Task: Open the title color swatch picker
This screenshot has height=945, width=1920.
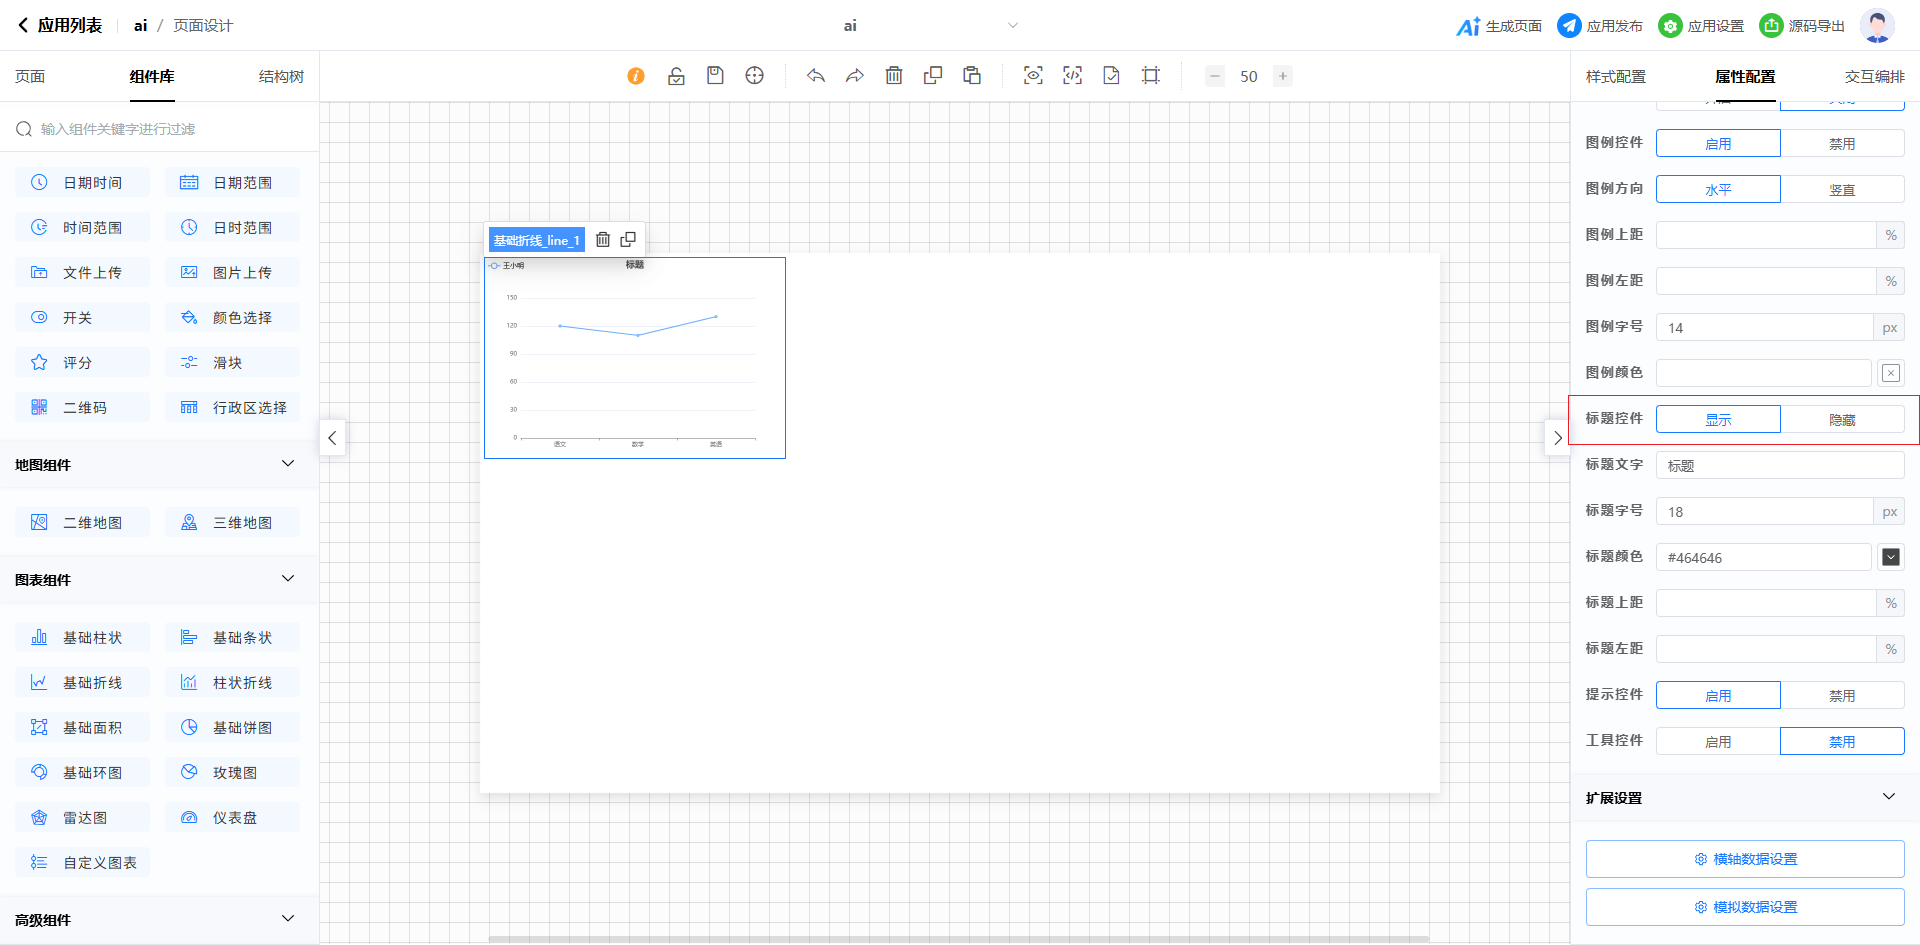Action: point(1890,557)
